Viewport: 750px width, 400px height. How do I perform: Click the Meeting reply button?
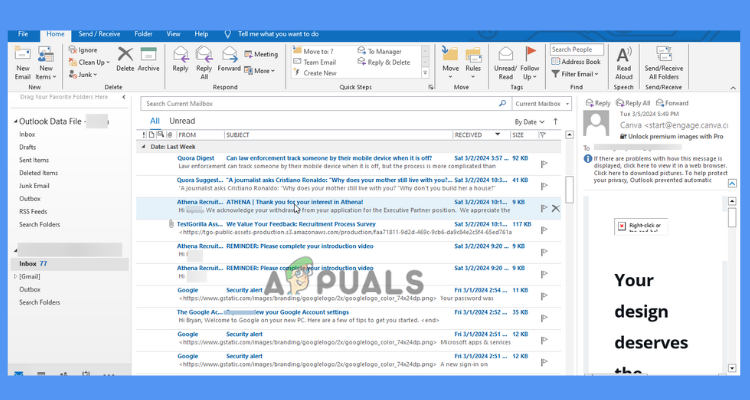coord(261,54)
